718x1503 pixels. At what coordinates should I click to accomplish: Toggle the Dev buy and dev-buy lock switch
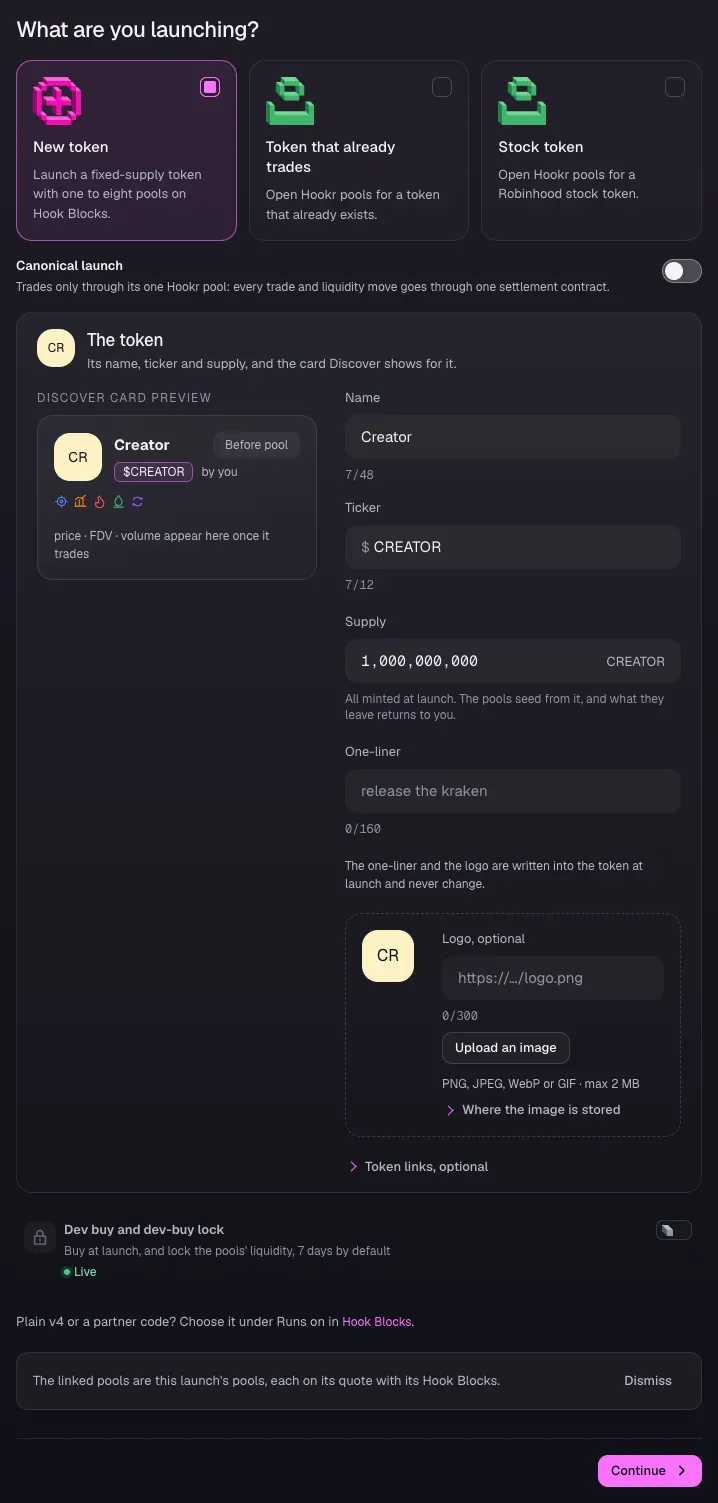674,1230
